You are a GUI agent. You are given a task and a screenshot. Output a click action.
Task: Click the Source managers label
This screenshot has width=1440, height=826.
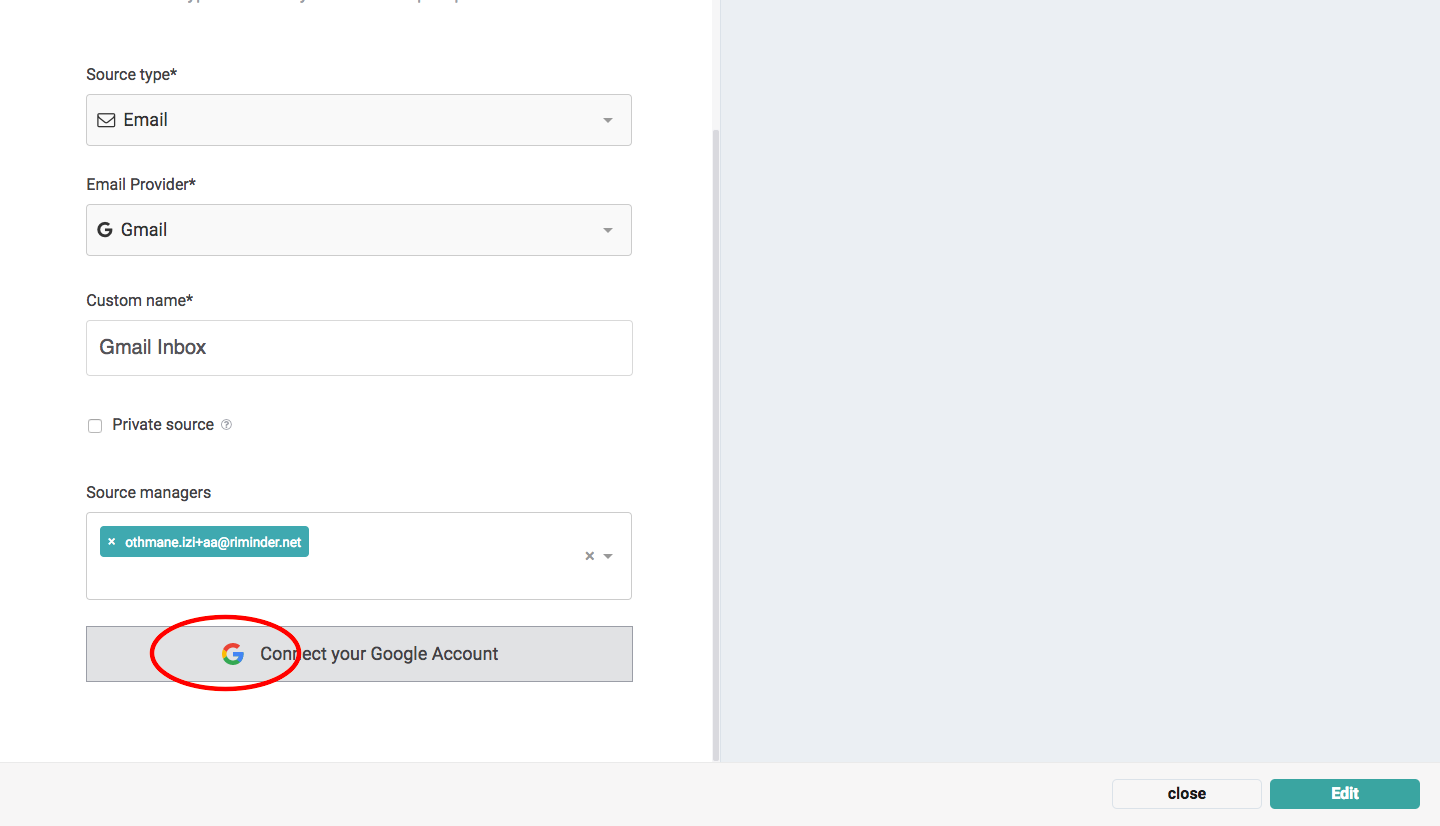tap(149, 493)
